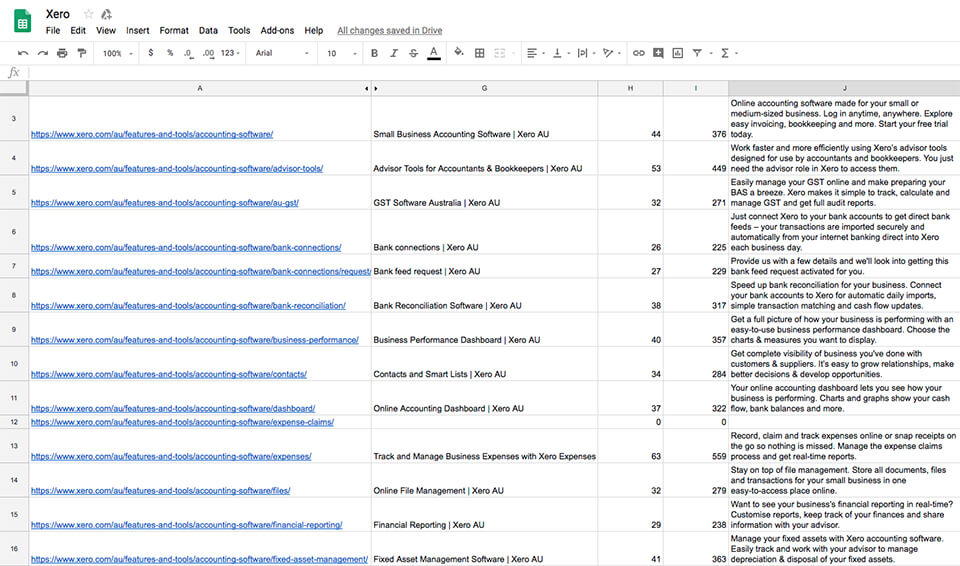The image size is (960, 566).
Task: Decrease decimal places
Action: coord(189,53)
